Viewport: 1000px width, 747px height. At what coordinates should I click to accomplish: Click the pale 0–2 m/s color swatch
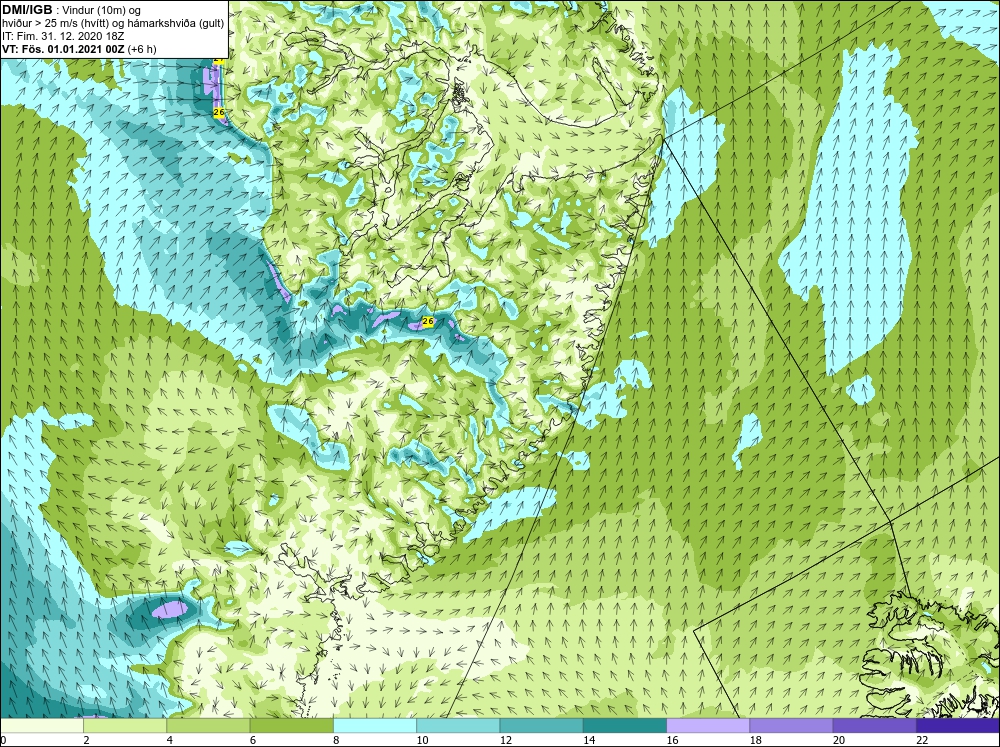41,725
